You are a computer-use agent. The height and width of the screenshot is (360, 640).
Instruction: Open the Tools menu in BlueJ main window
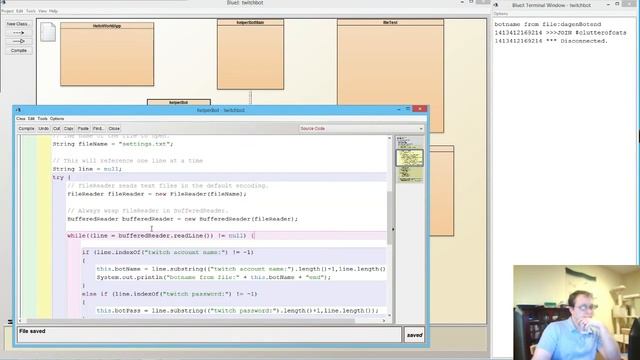[x=31, y=11]
